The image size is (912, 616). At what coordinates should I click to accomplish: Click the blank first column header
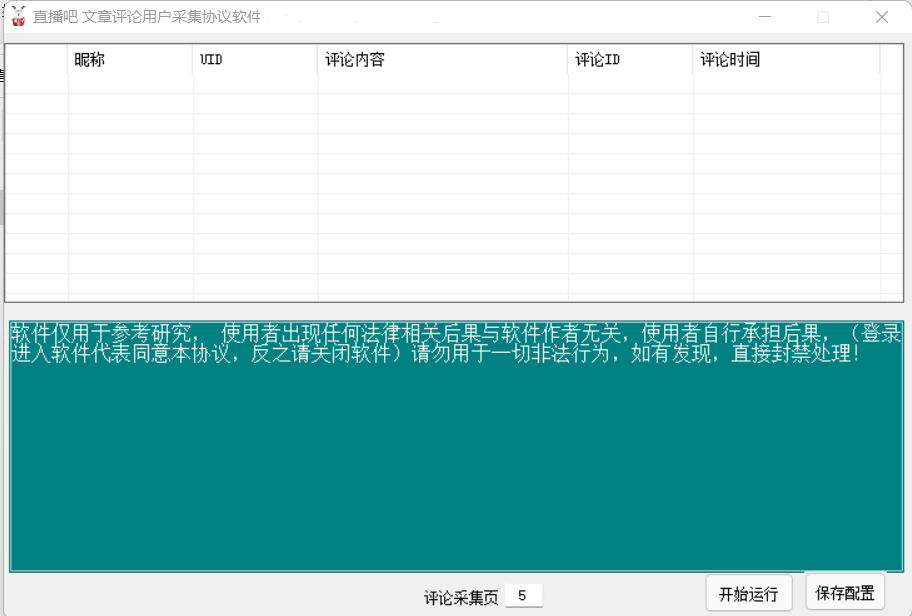(x=37, y=60)
